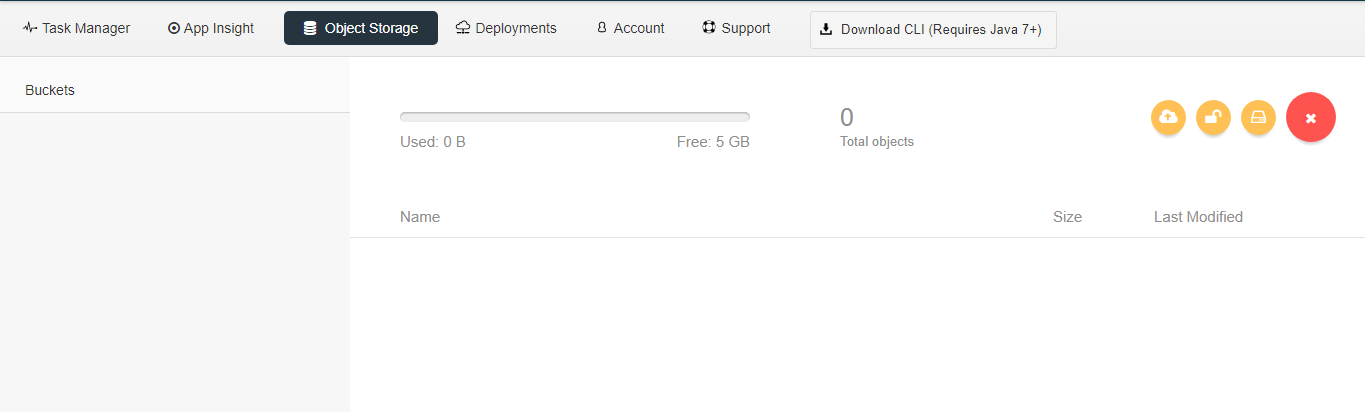Click the download arrow icon for CLI
Viewport: 1365px width, 412px height.
[x=826, y=29]
